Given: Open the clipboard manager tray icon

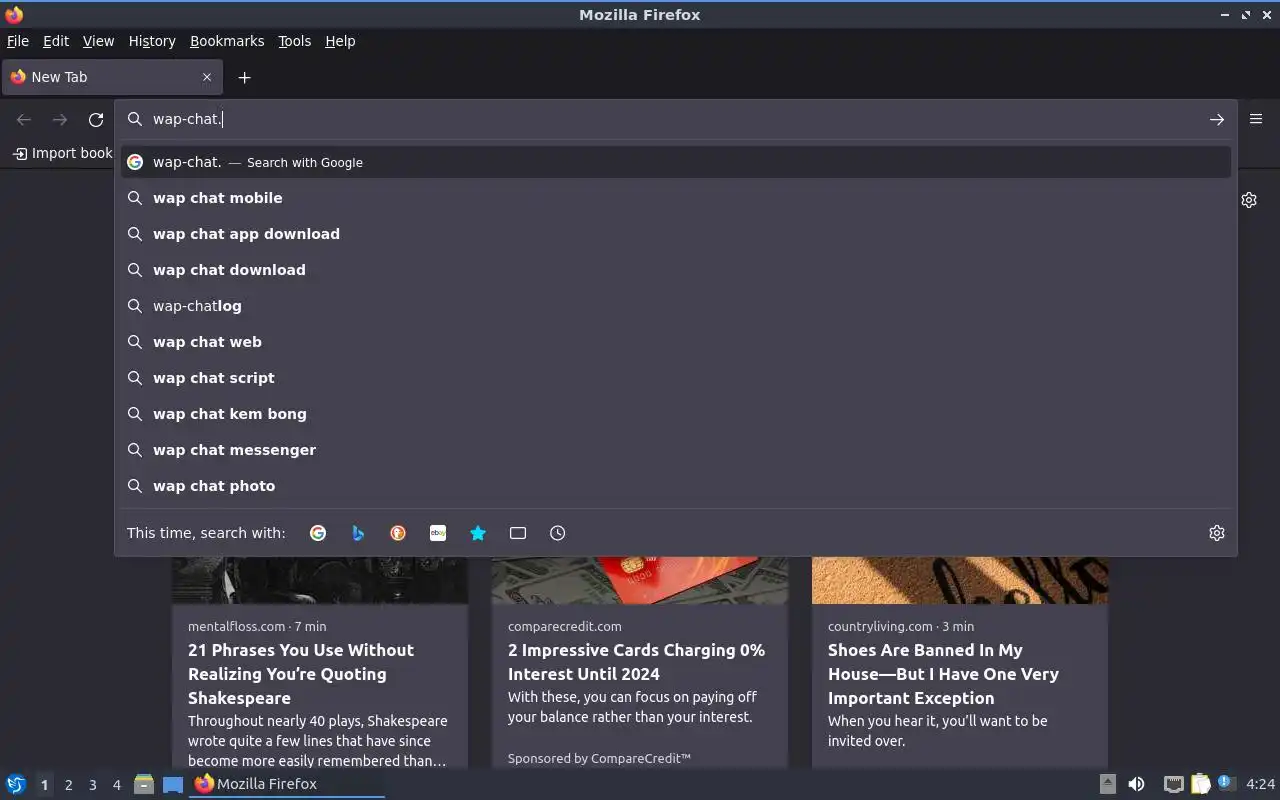Looking at the screenshot, I should click(x=1200, y=784).
